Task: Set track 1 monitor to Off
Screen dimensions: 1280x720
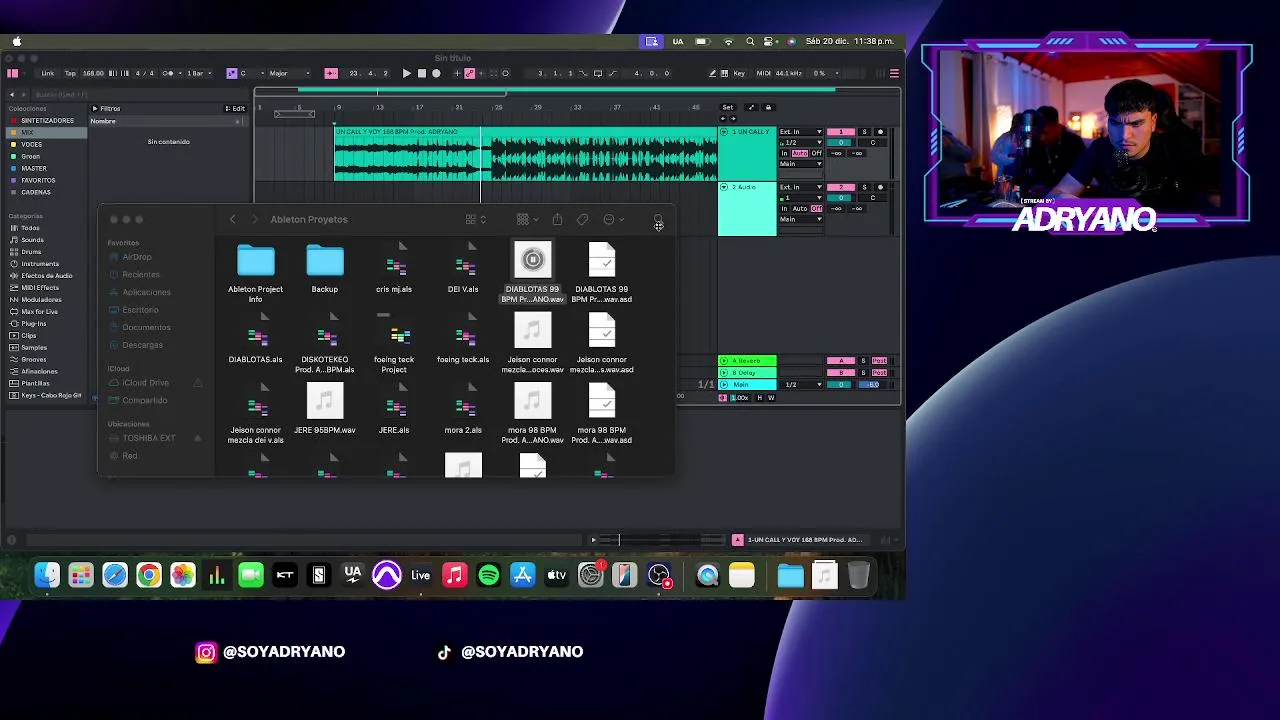Action: coord(817,153)
